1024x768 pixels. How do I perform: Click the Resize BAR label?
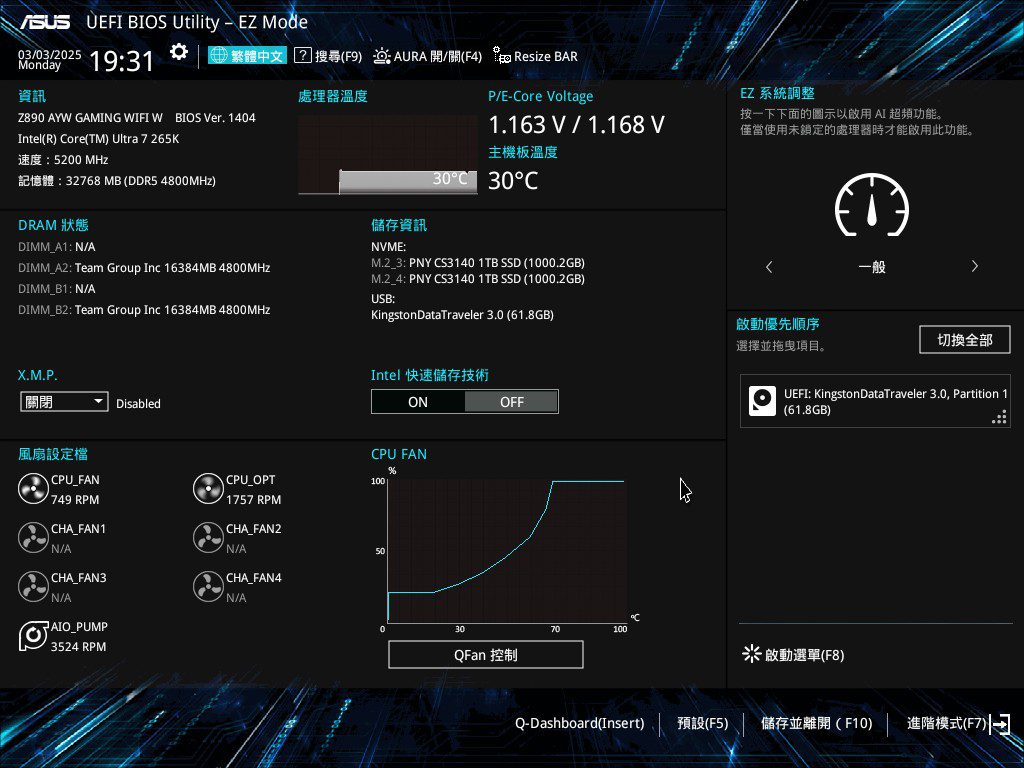coord(546,56)
